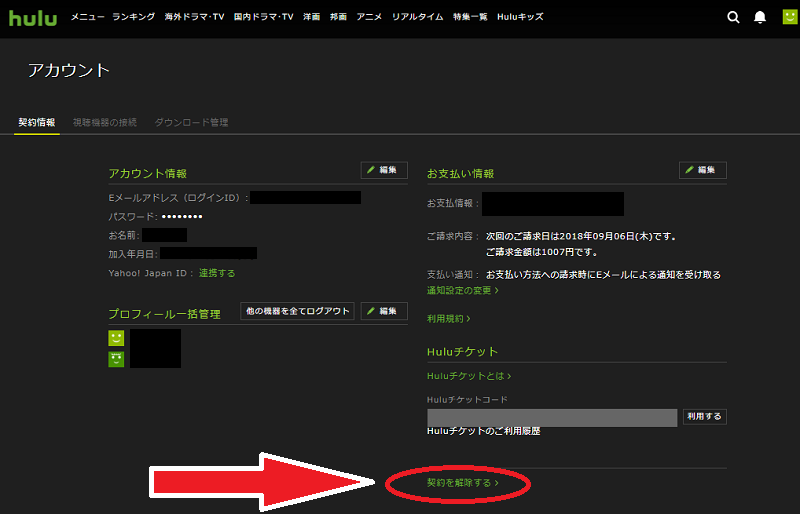
Task: Edit アカウント情報 with its 編集 button
Action: point(384,170)
